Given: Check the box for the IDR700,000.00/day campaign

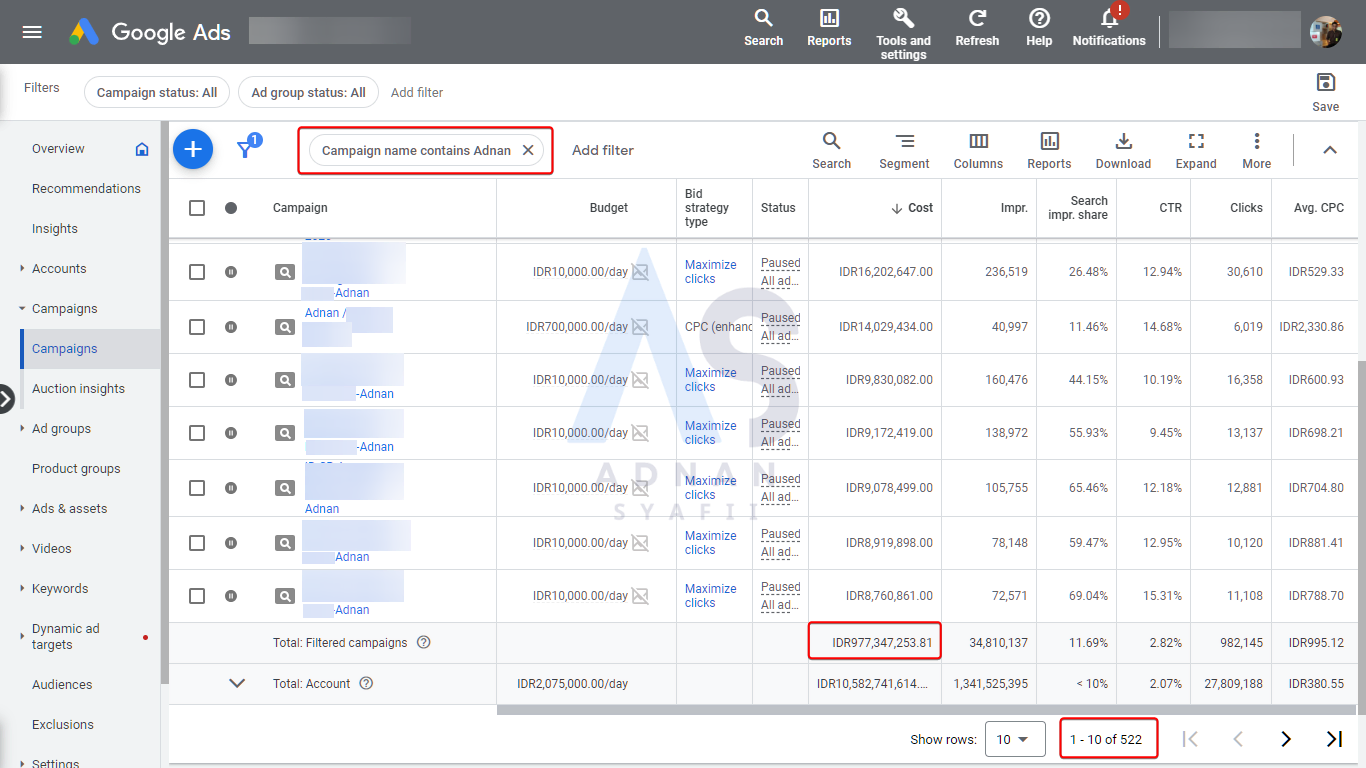Looking at the screenshot, I should tap(197, 327).
